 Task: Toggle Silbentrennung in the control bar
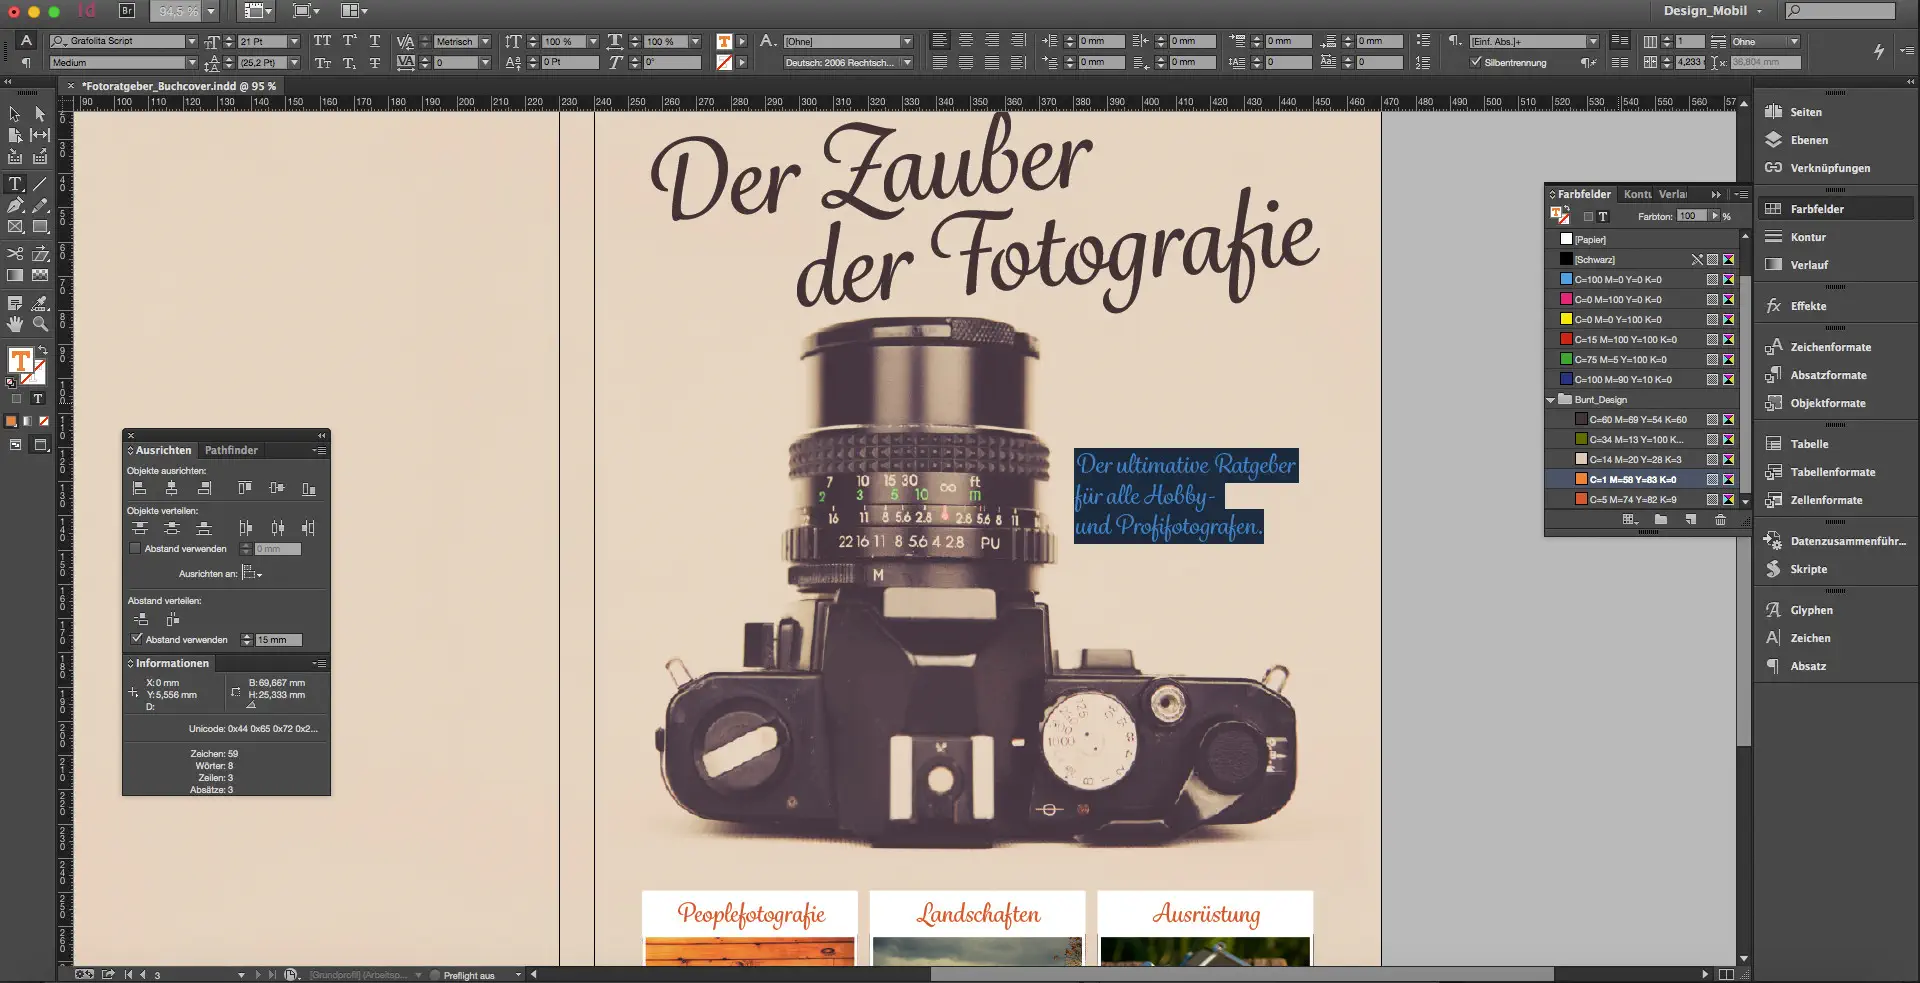pyautogui.click(x=1477, y=62)
